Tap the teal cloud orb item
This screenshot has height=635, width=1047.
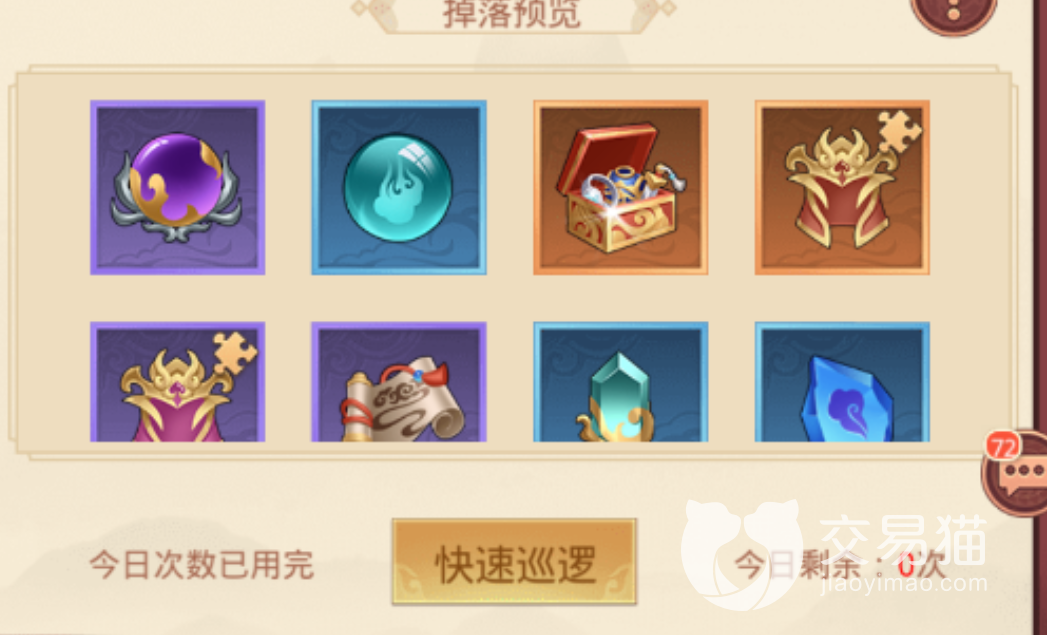click(399, 188)
